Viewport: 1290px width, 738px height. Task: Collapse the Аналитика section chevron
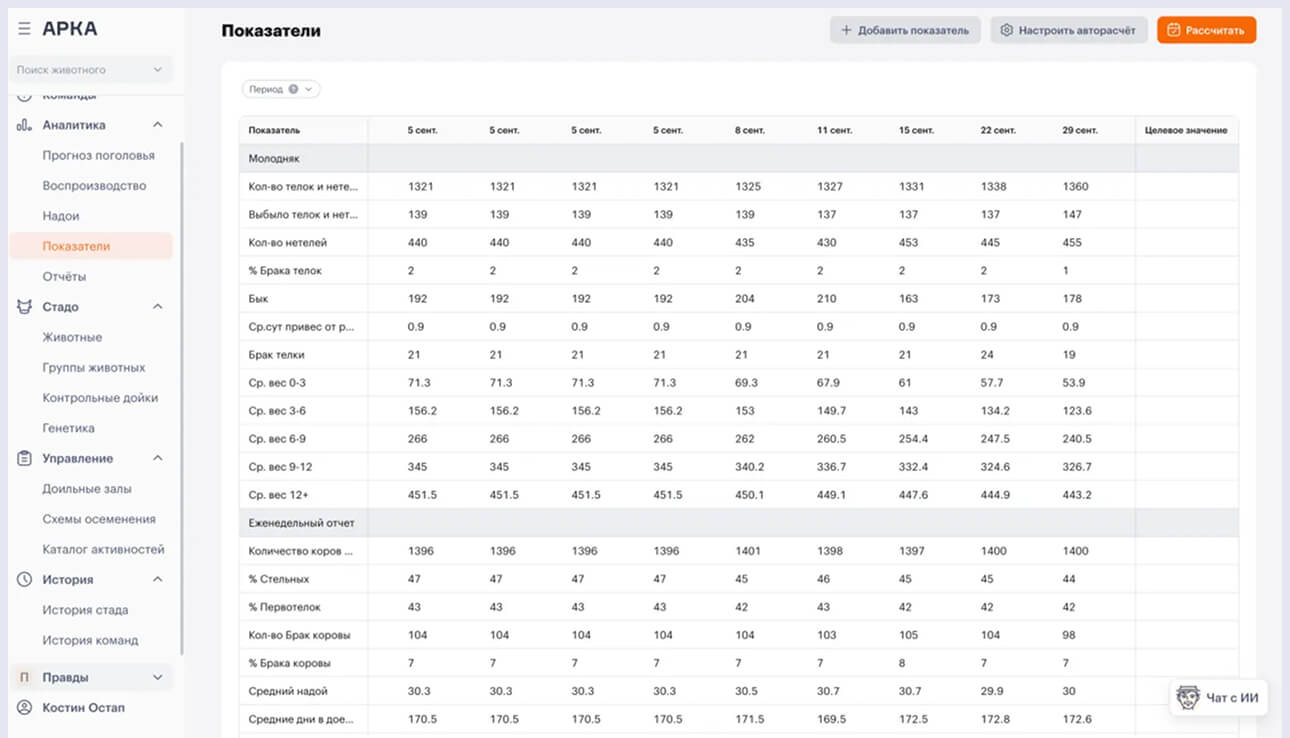(x=157, y=125)
